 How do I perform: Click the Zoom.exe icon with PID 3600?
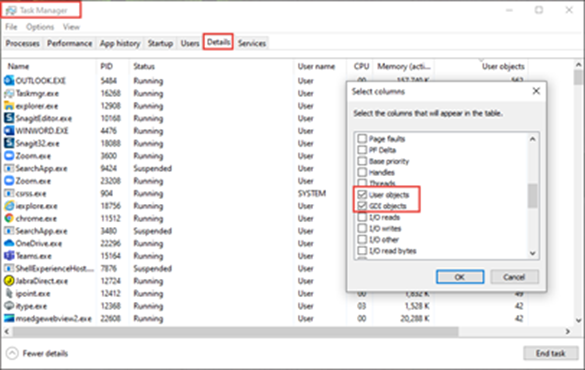pos(9,156)
